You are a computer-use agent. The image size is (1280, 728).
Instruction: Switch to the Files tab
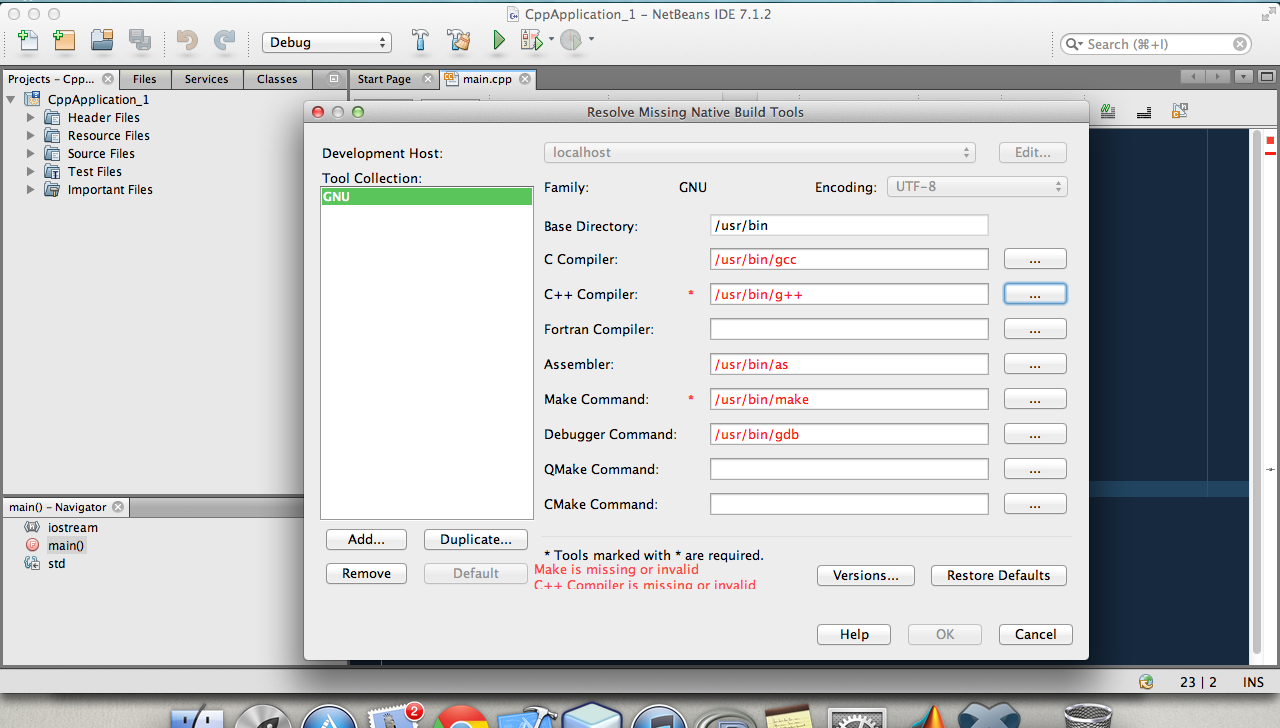tap(145, 79)
